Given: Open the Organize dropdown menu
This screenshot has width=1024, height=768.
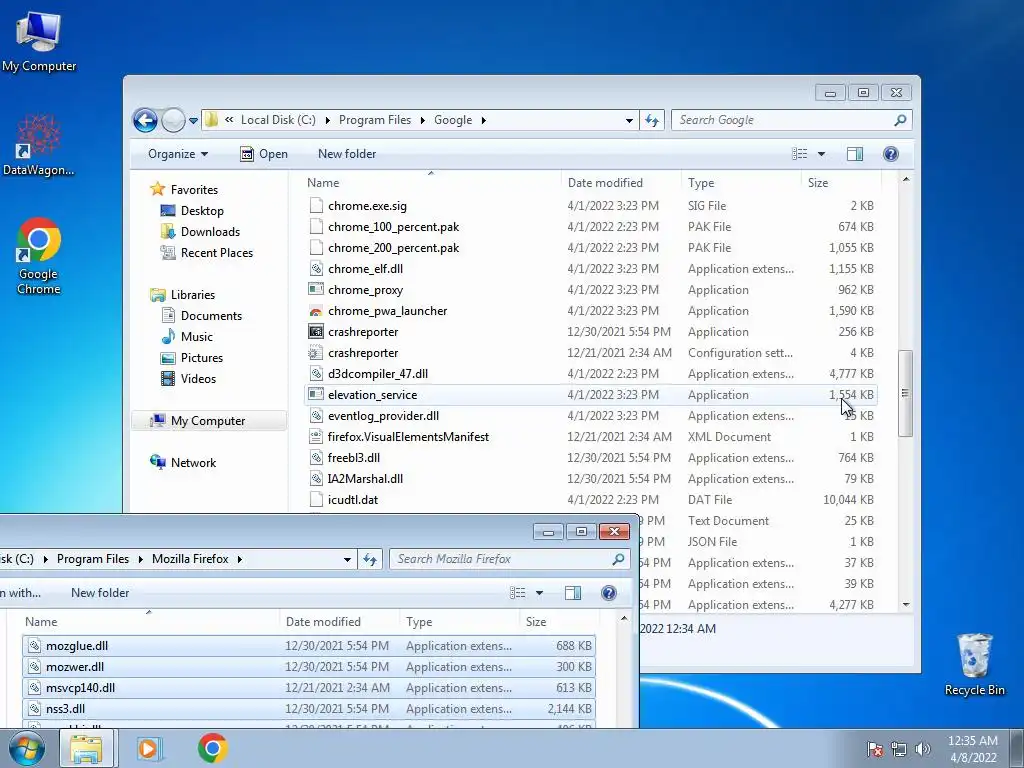Looking at the screenshot, I should 178,154.
